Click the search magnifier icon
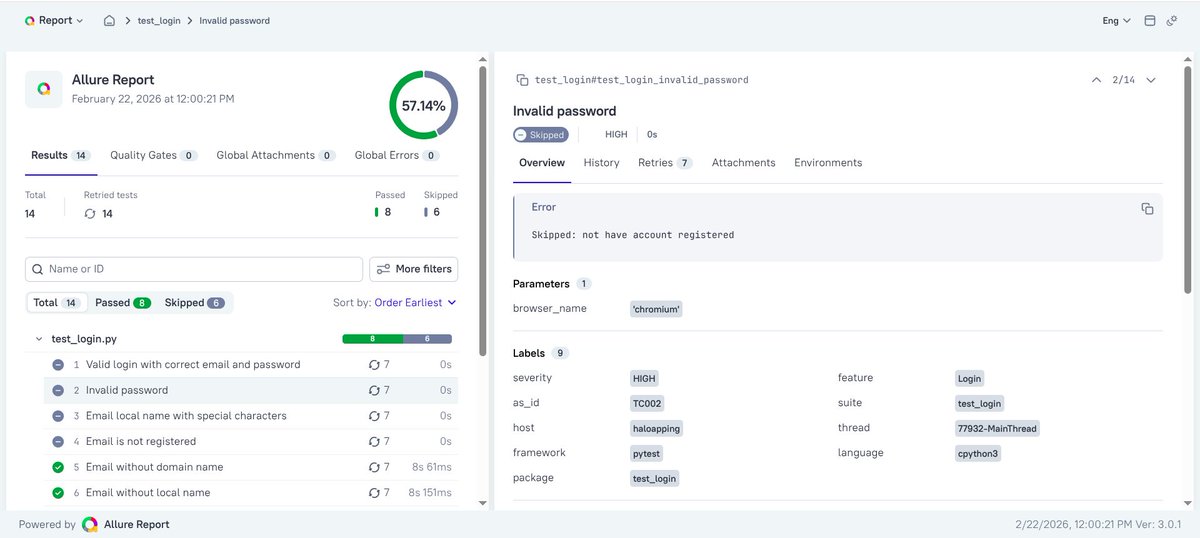The image size is (1200, 538). pyautogui.click(x=38, y=269)
